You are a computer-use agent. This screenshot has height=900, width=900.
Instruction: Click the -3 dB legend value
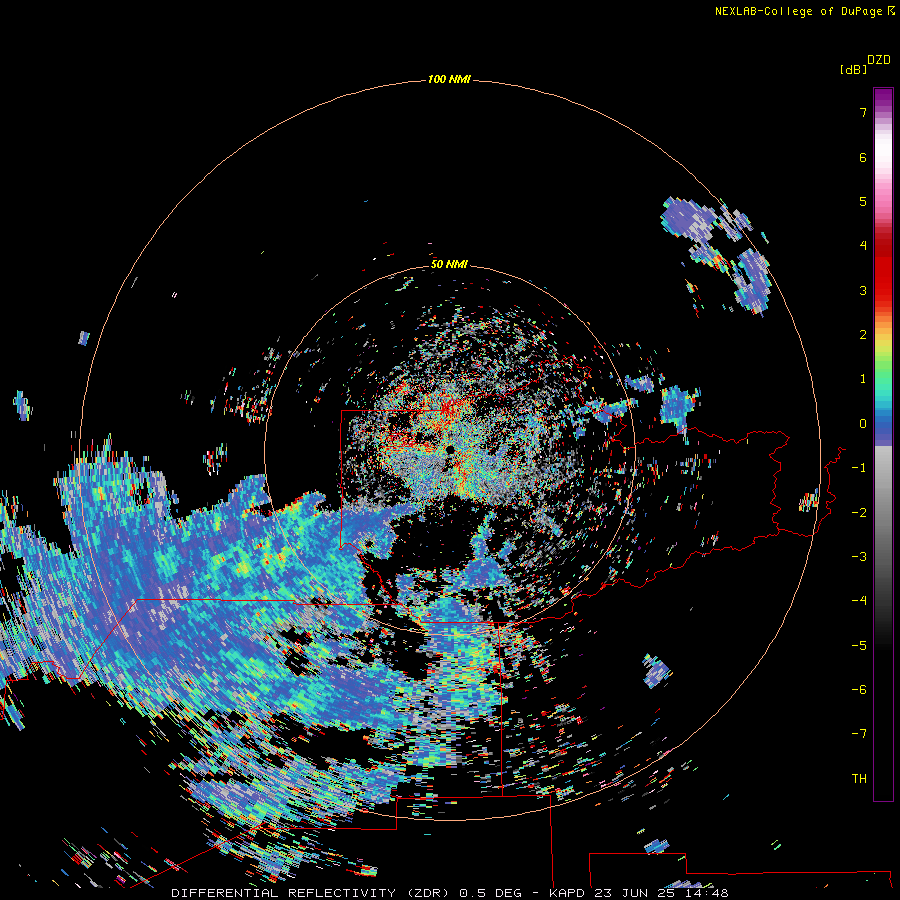pyautogui.click(x=859, y=557)
